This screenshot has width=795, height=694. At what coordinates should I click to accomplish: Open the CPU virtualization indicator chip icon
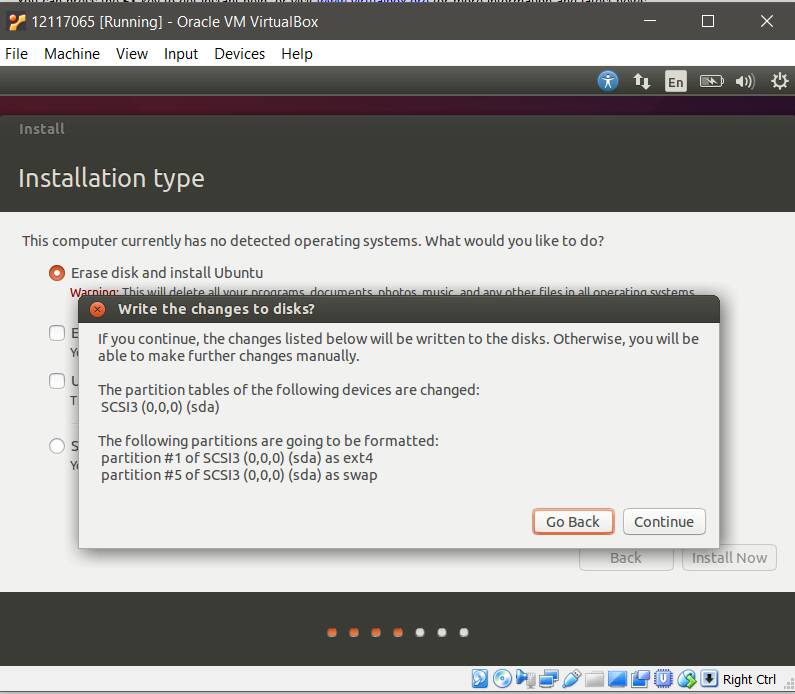point(663,679)
